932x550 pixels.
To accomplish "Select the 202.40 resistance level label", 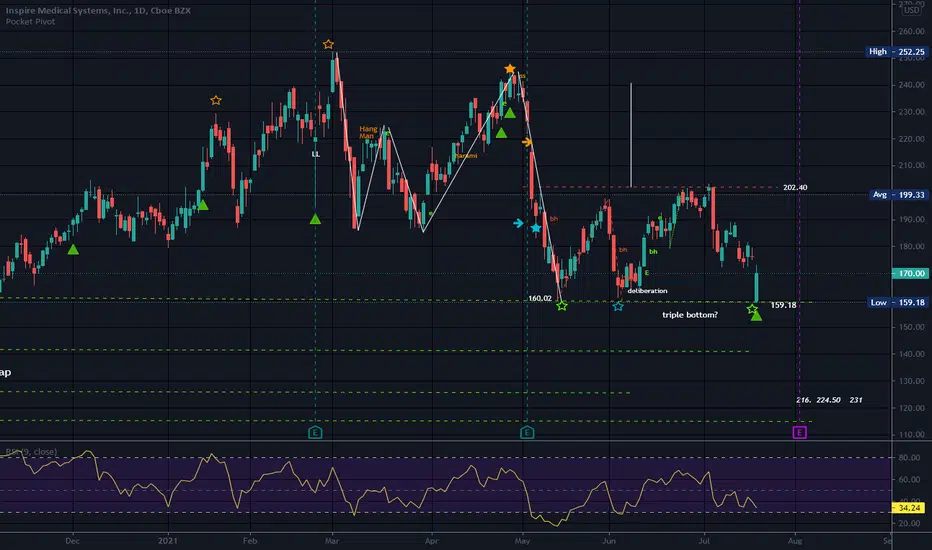I will (795, 187).
